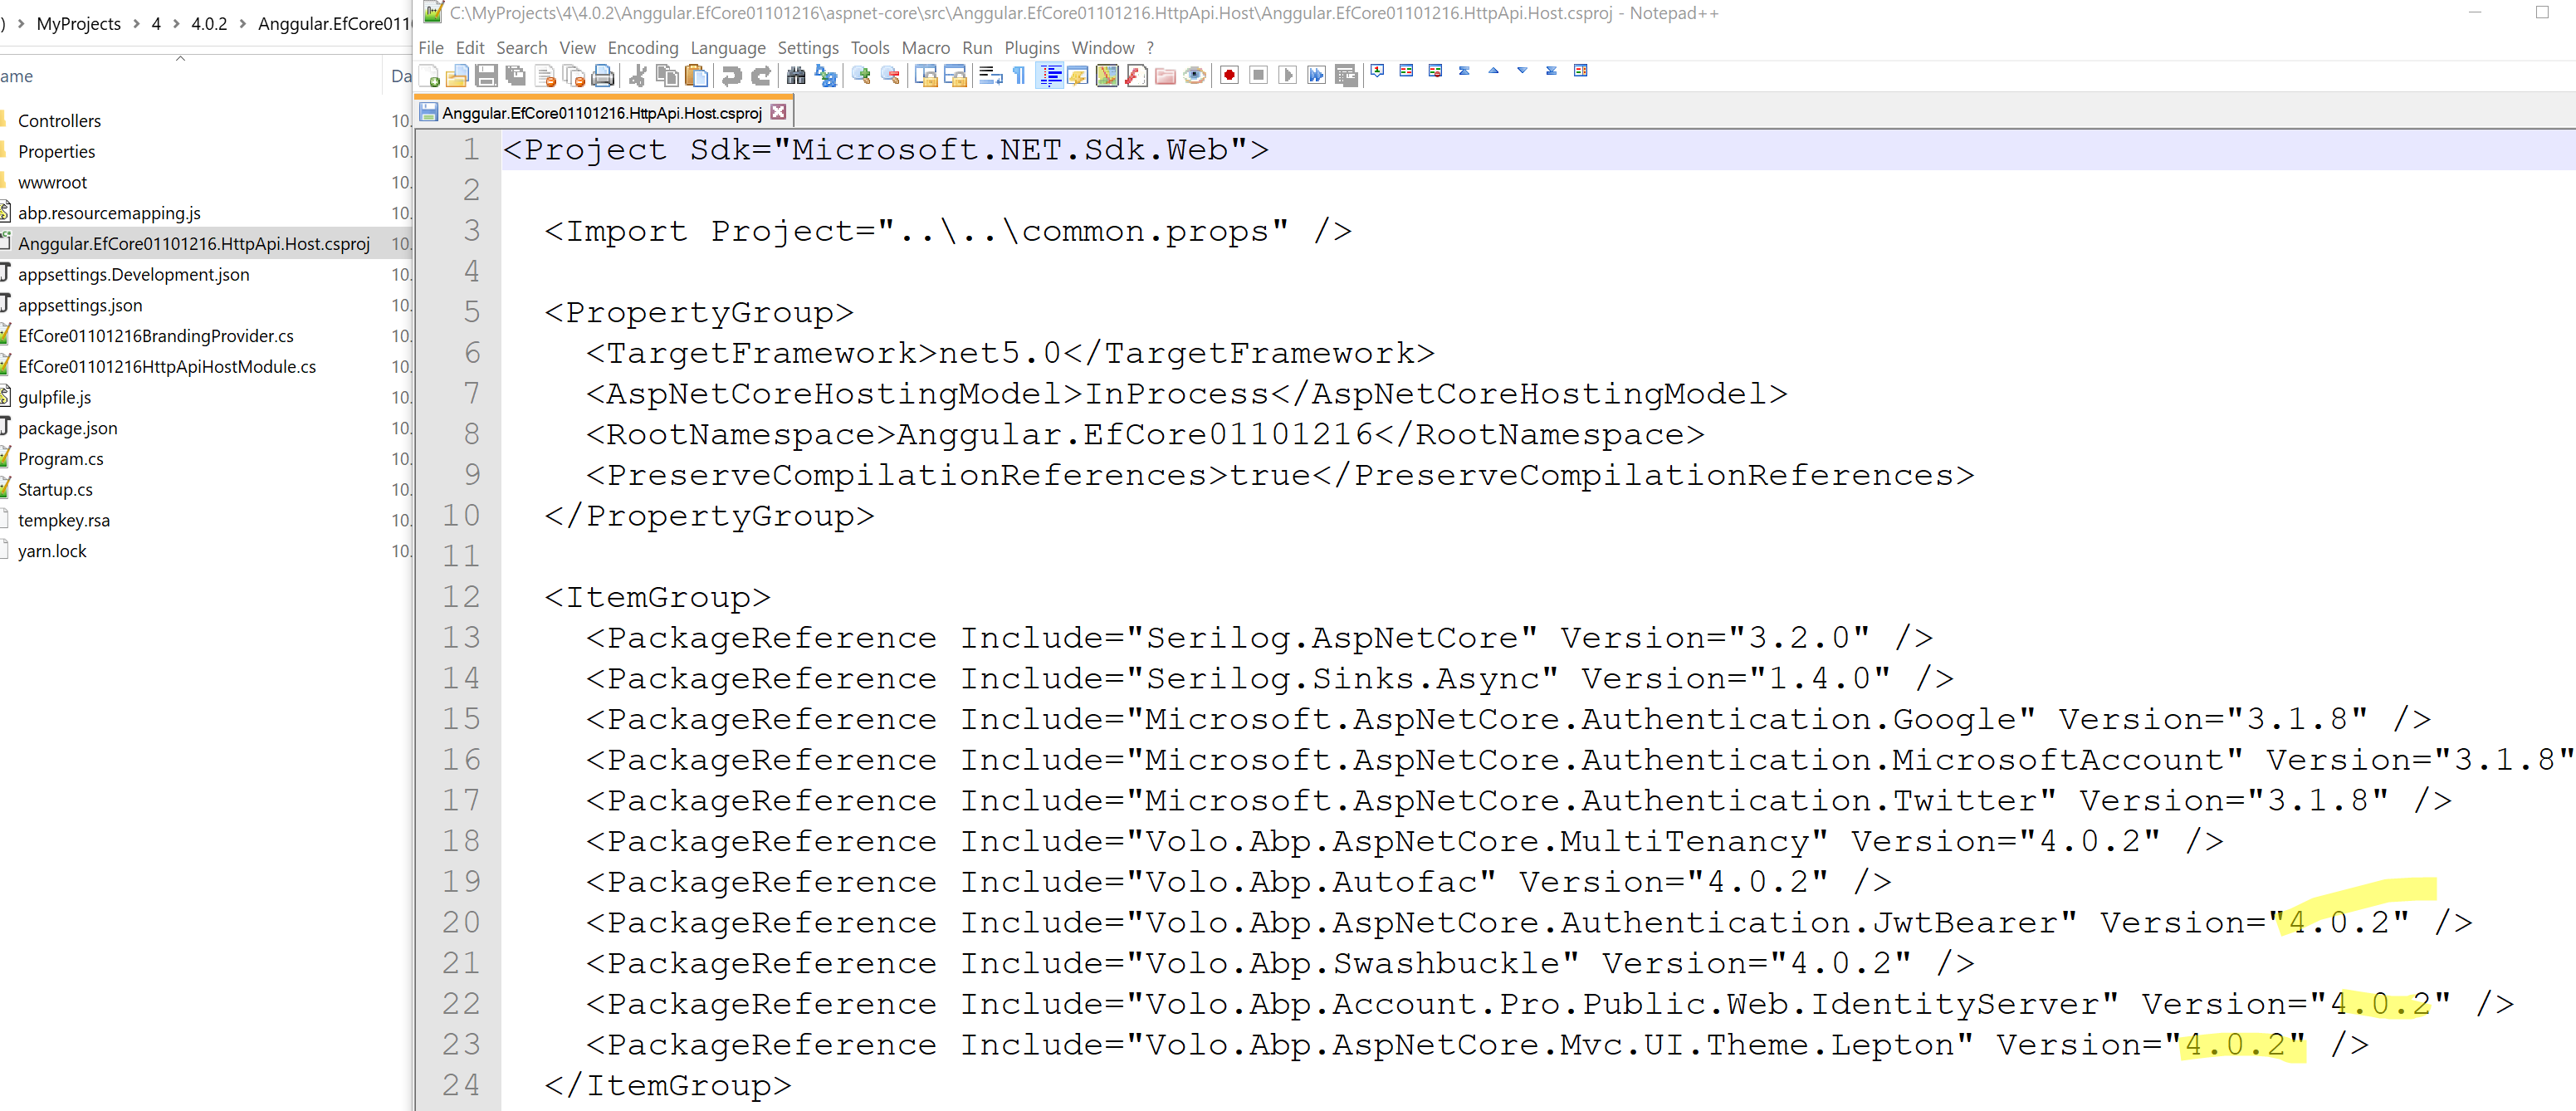Image resolution: width=2576 pixels, height=1111 pixels.
Task: Open the Language menu
Action: coord(727,48)
